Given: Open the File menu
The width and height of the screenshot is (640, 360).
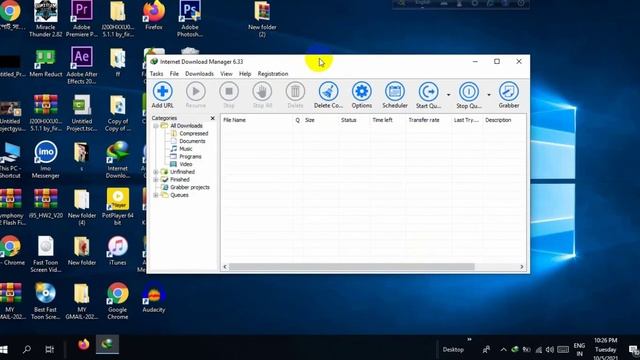Looking at the screenshot, I should click(x=174, y=74).
